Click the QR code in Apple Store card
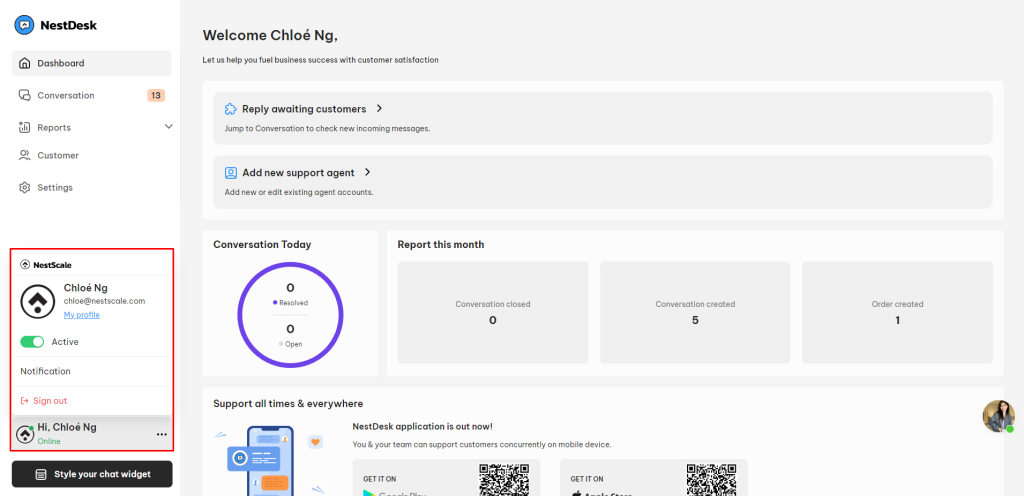 [711, 480]
